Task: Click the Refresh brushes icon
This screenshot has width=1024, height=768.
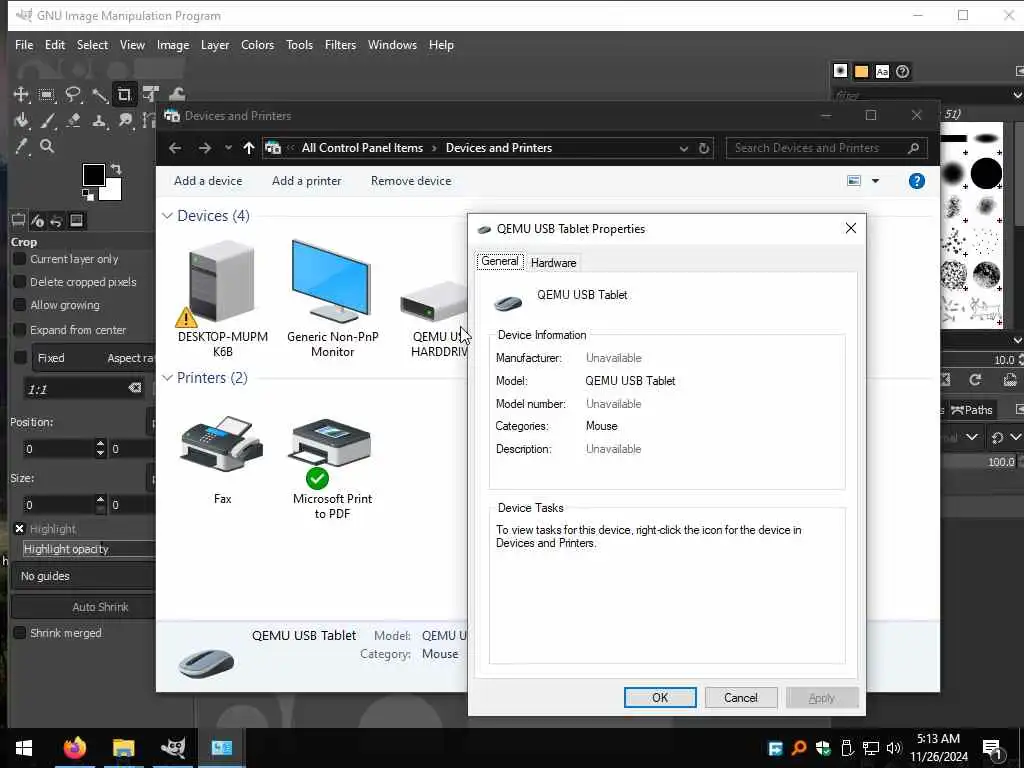Action: point(976,380)
